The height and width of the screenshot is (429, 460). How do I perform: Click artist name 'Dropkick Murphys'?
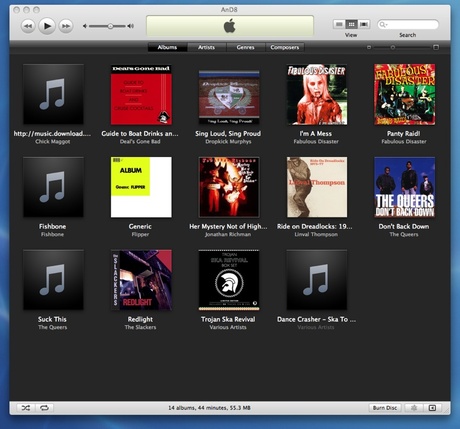[x=228, y=142]
